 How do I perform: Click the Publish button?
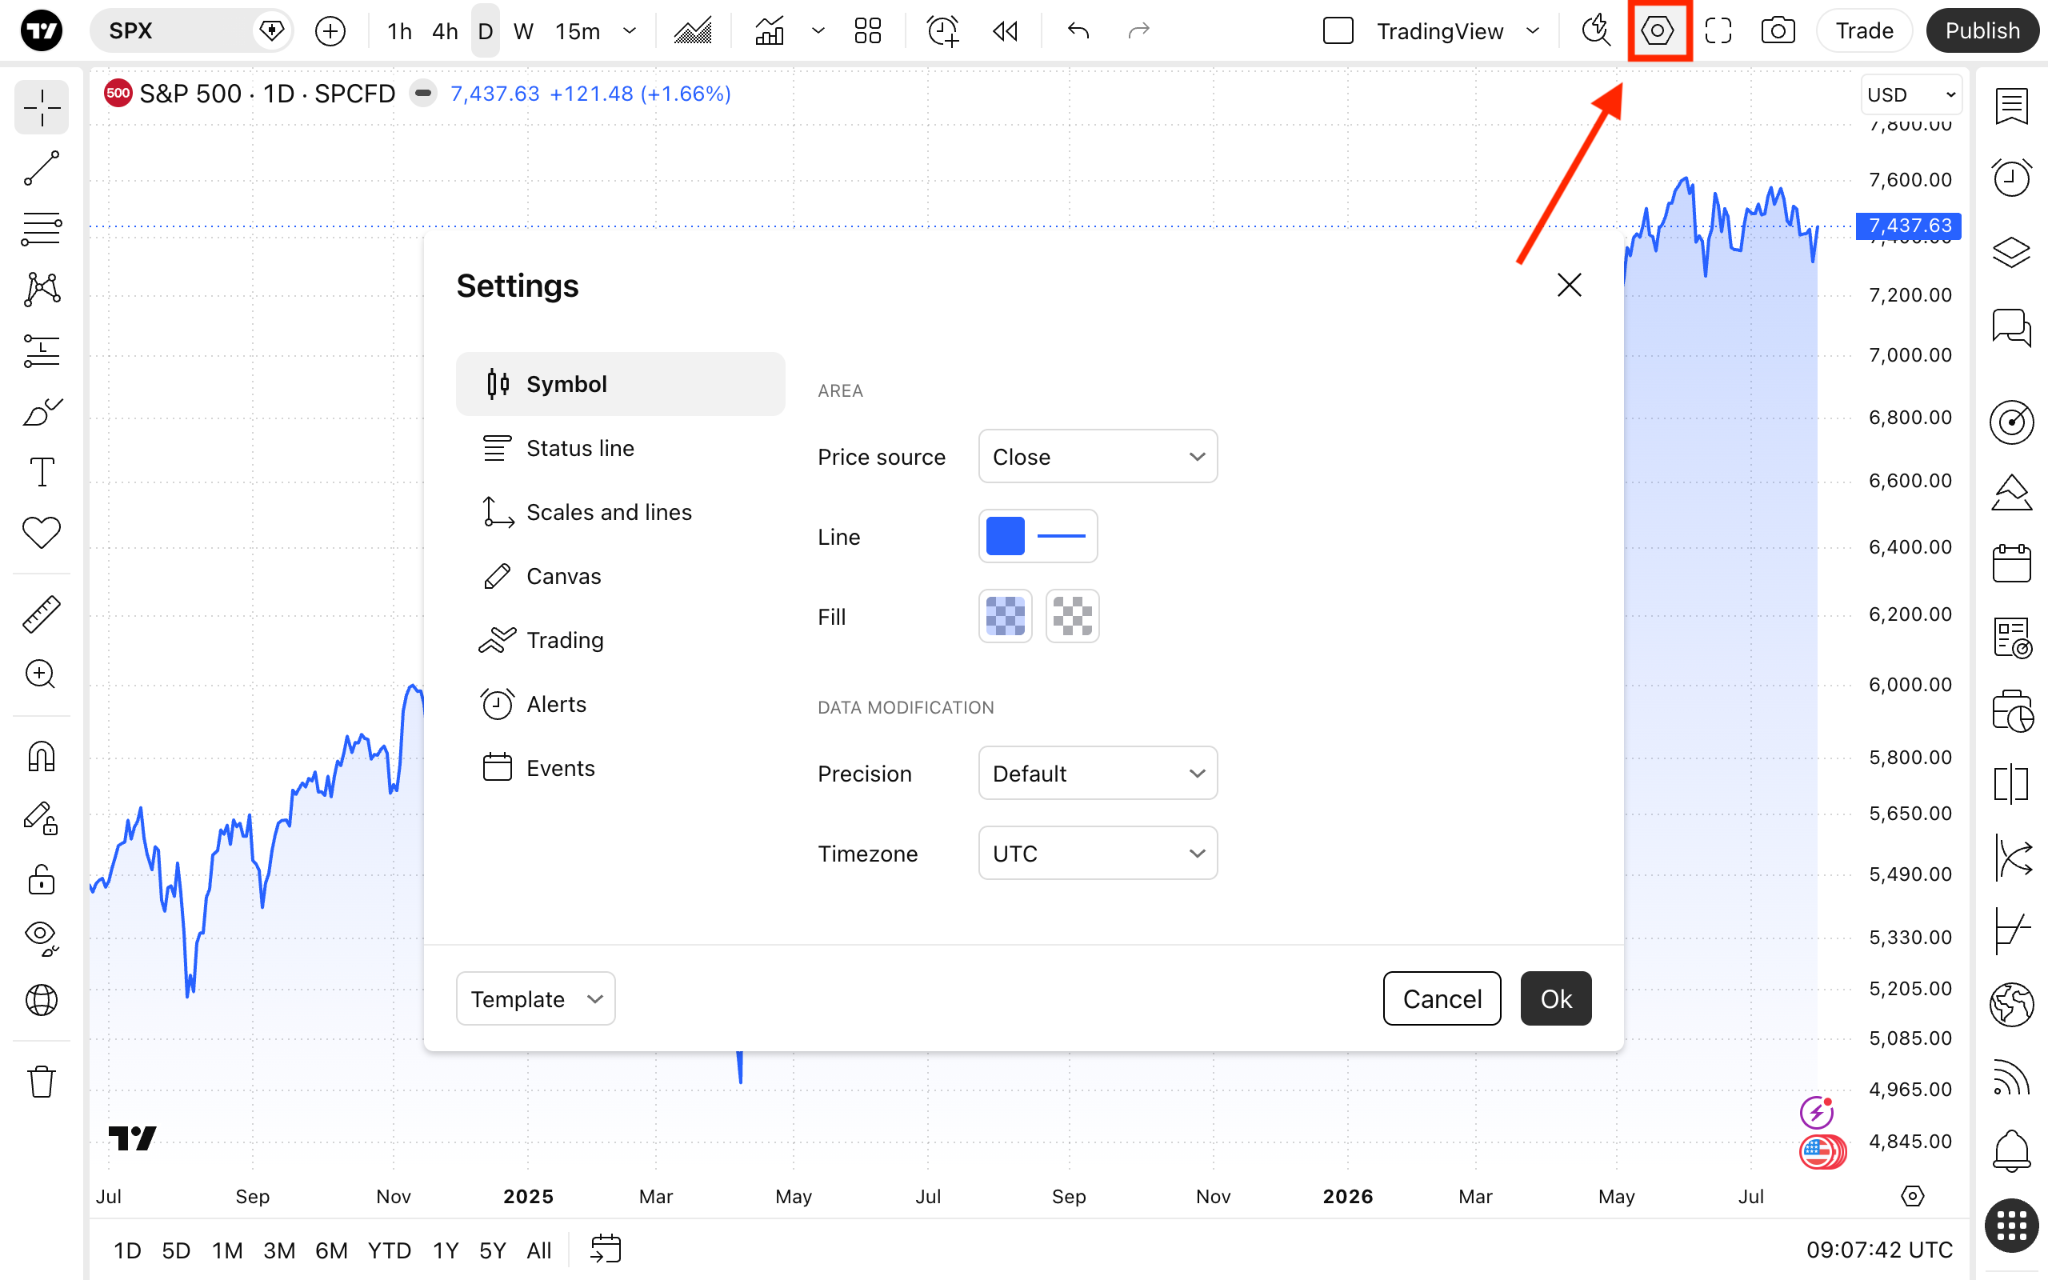(x=1982, y=31)
